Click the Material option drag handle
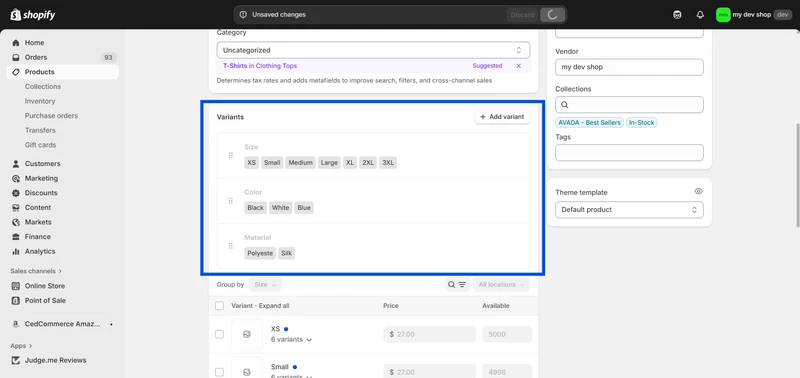The image size is (800, 378). click(231, 246)
